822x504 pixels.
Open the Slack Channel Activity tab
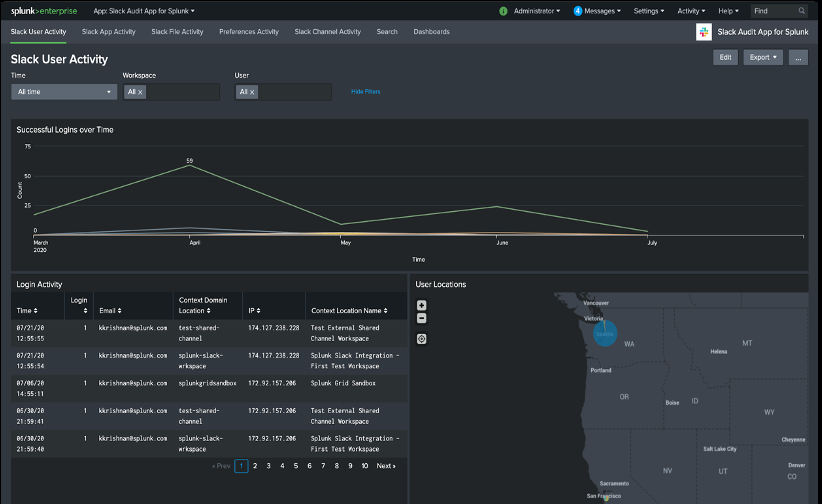click(328, 32)
